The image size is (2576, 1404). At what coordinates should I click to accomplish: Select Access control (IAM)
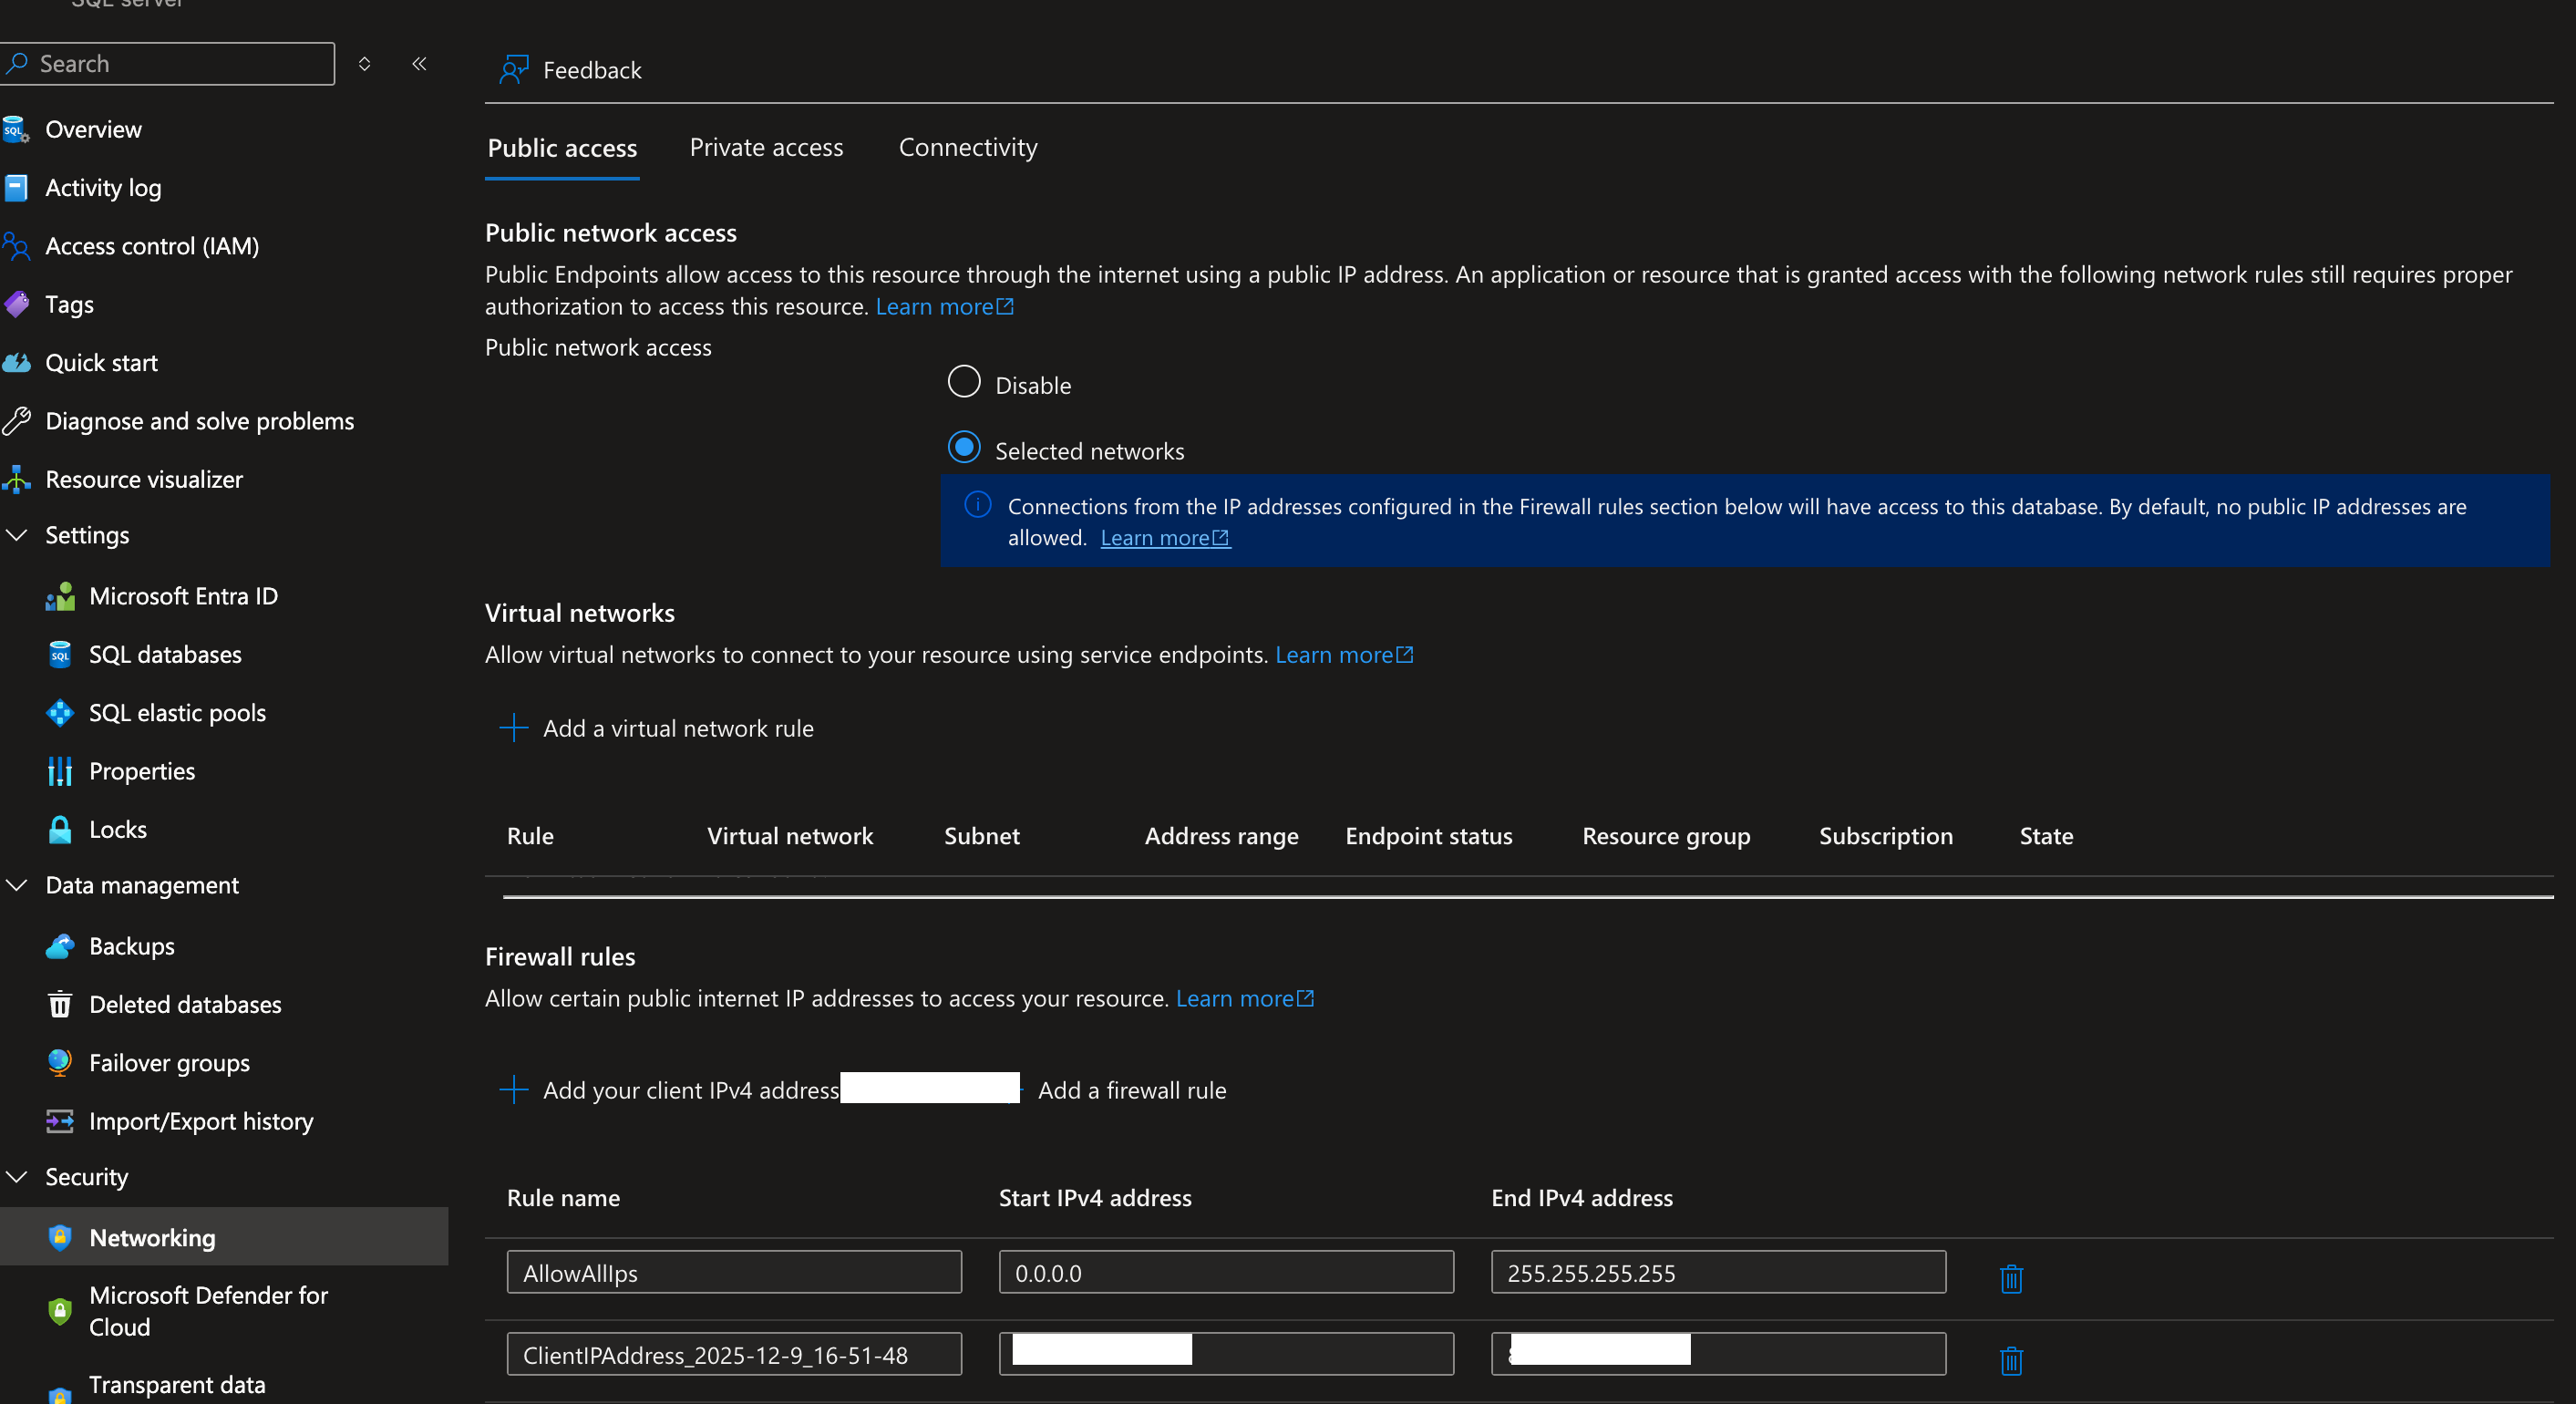click(x=152, y=246)
